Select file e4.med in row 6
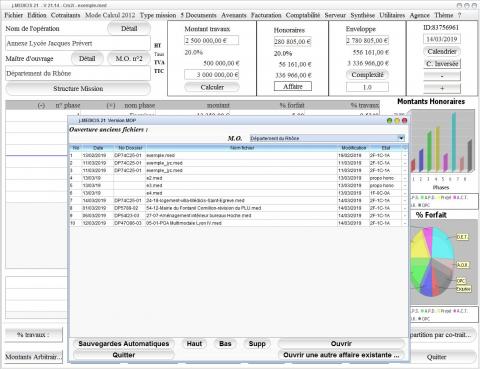 point(238,193)
